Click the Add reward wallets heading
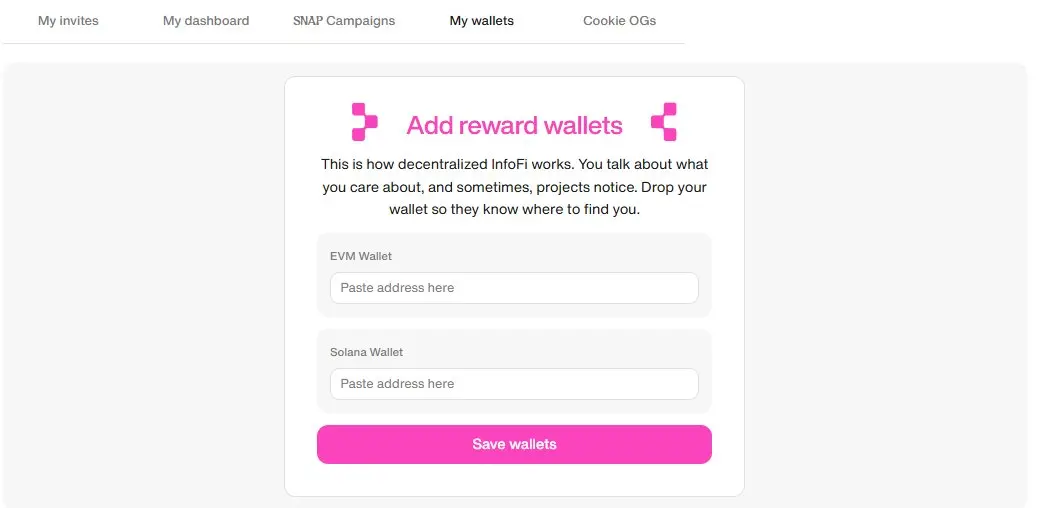The width and height of the screenshot is (1037, 508). tap(515, 125)
